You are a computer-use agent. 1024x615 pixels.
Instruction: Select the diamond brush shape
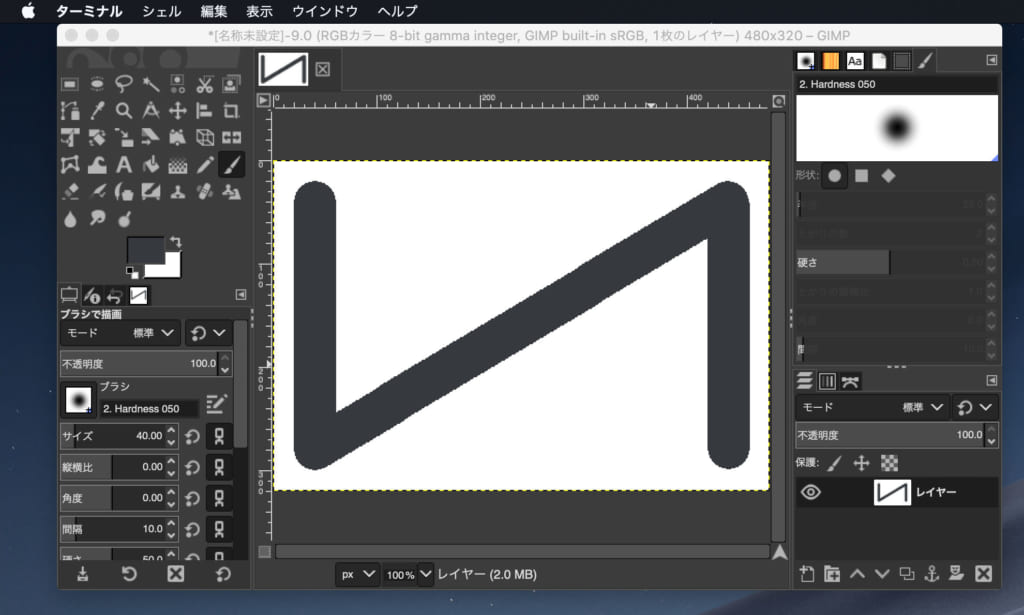pyautogui.click(x=889, y=175)
